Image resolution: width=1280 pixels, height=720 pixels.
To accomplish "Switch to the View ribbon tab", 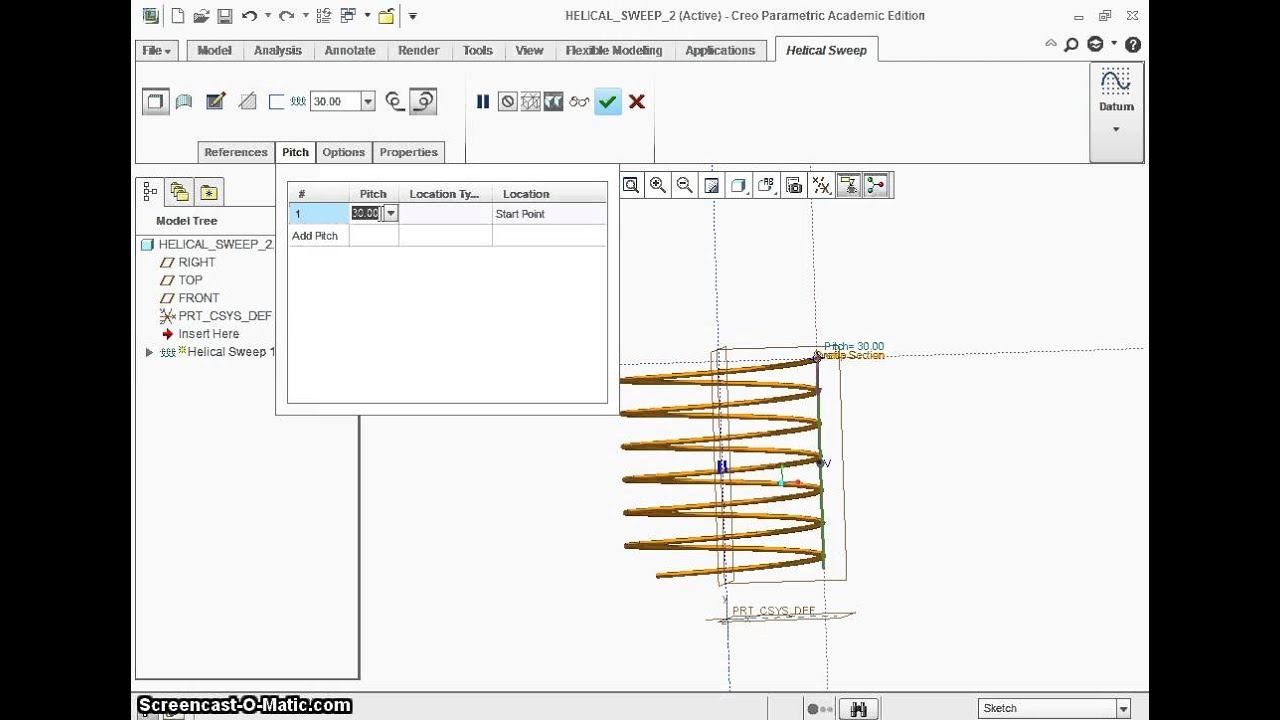I will (x=529, y=50).
